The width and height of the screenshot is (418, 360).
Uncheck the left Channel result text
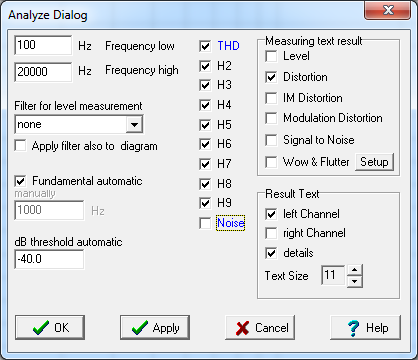(x=271, y=214)
